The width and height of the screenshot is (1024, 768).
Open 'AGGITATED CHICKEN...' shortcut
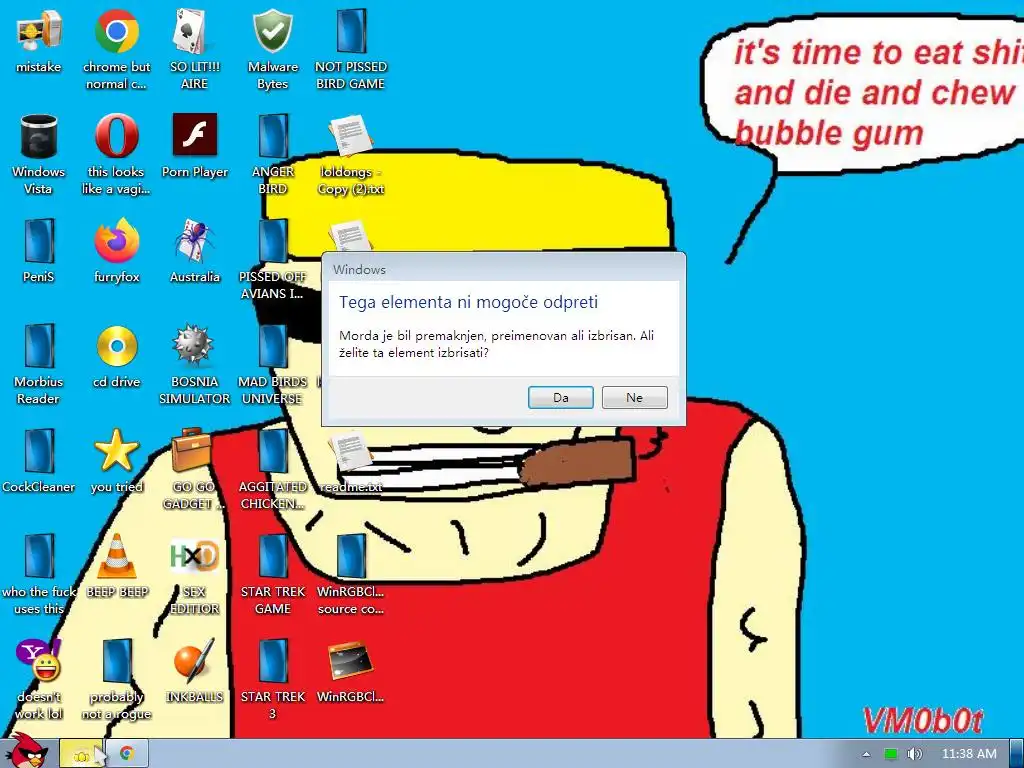pos(272,470)
